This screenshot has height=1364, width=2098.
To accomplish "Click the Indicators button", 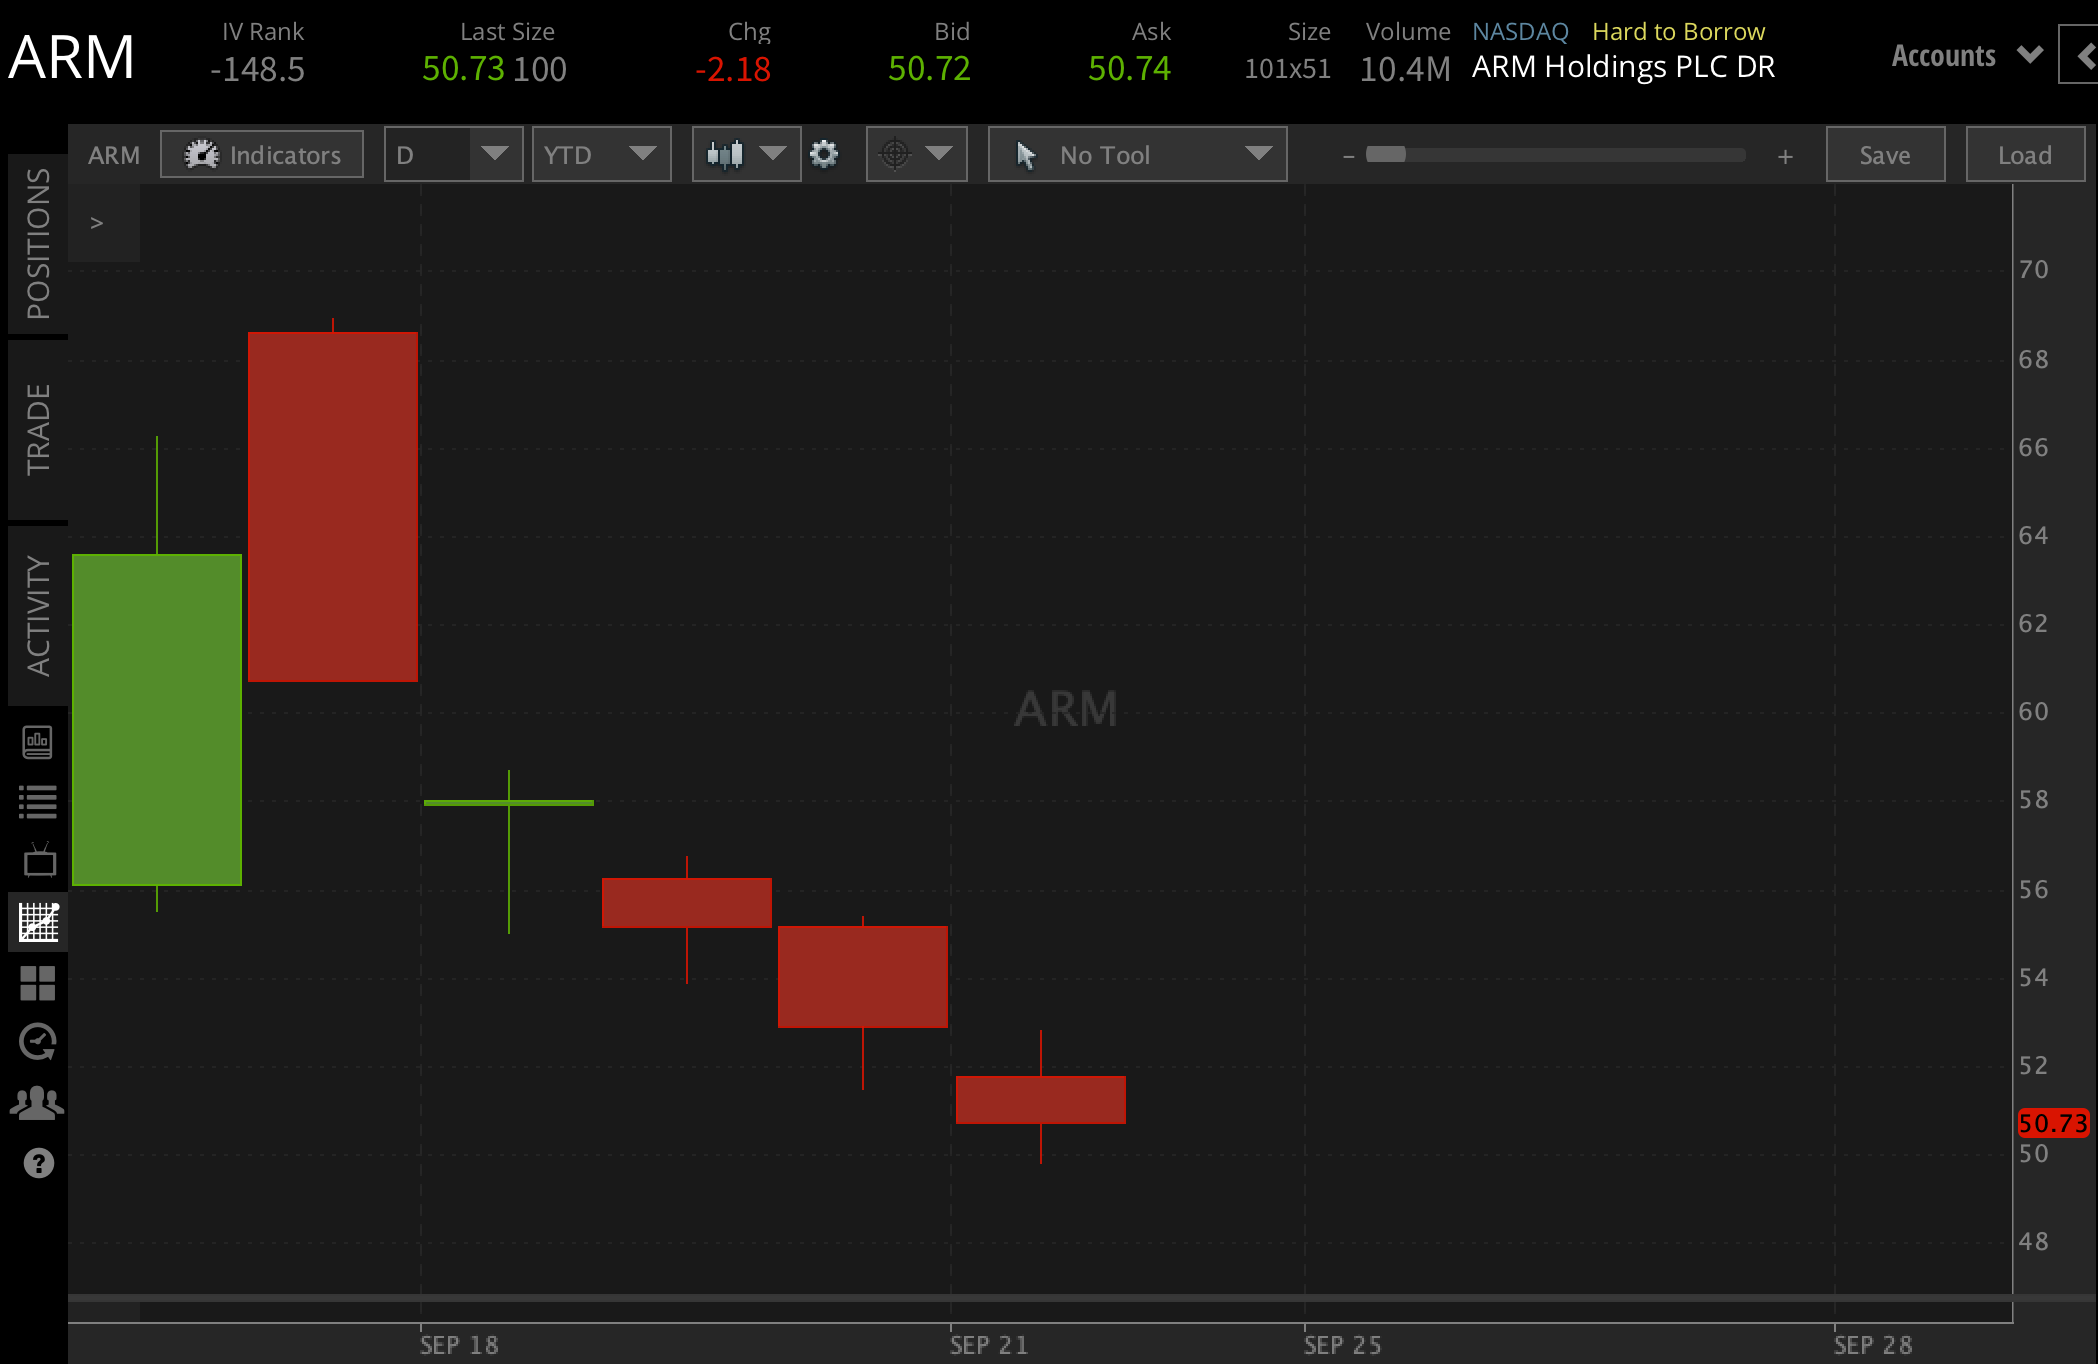I will coord(262,154).
